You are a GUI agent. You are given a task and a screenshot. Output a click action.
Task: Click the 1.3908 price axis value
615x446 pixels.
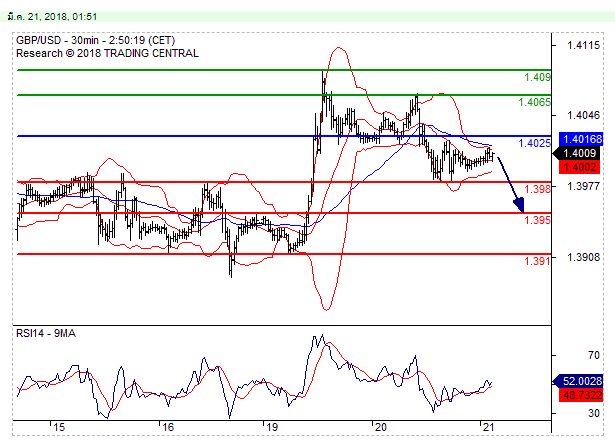583,257
